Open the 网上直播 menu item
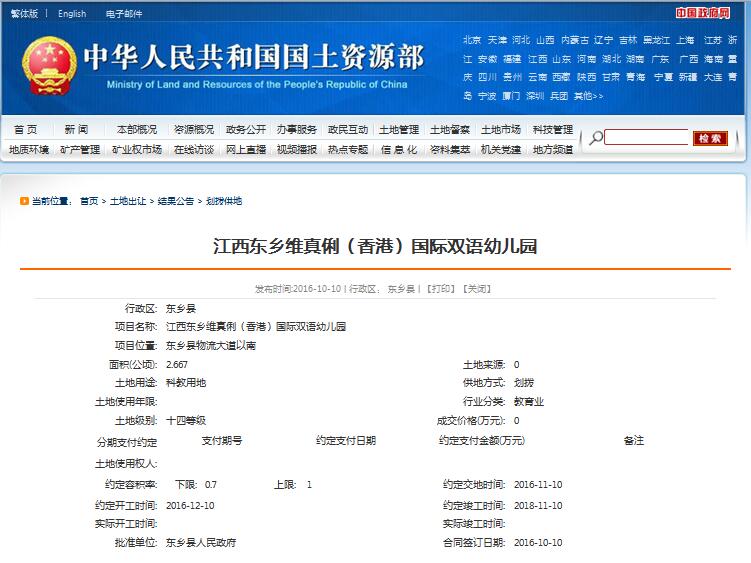 pos(246,149)
